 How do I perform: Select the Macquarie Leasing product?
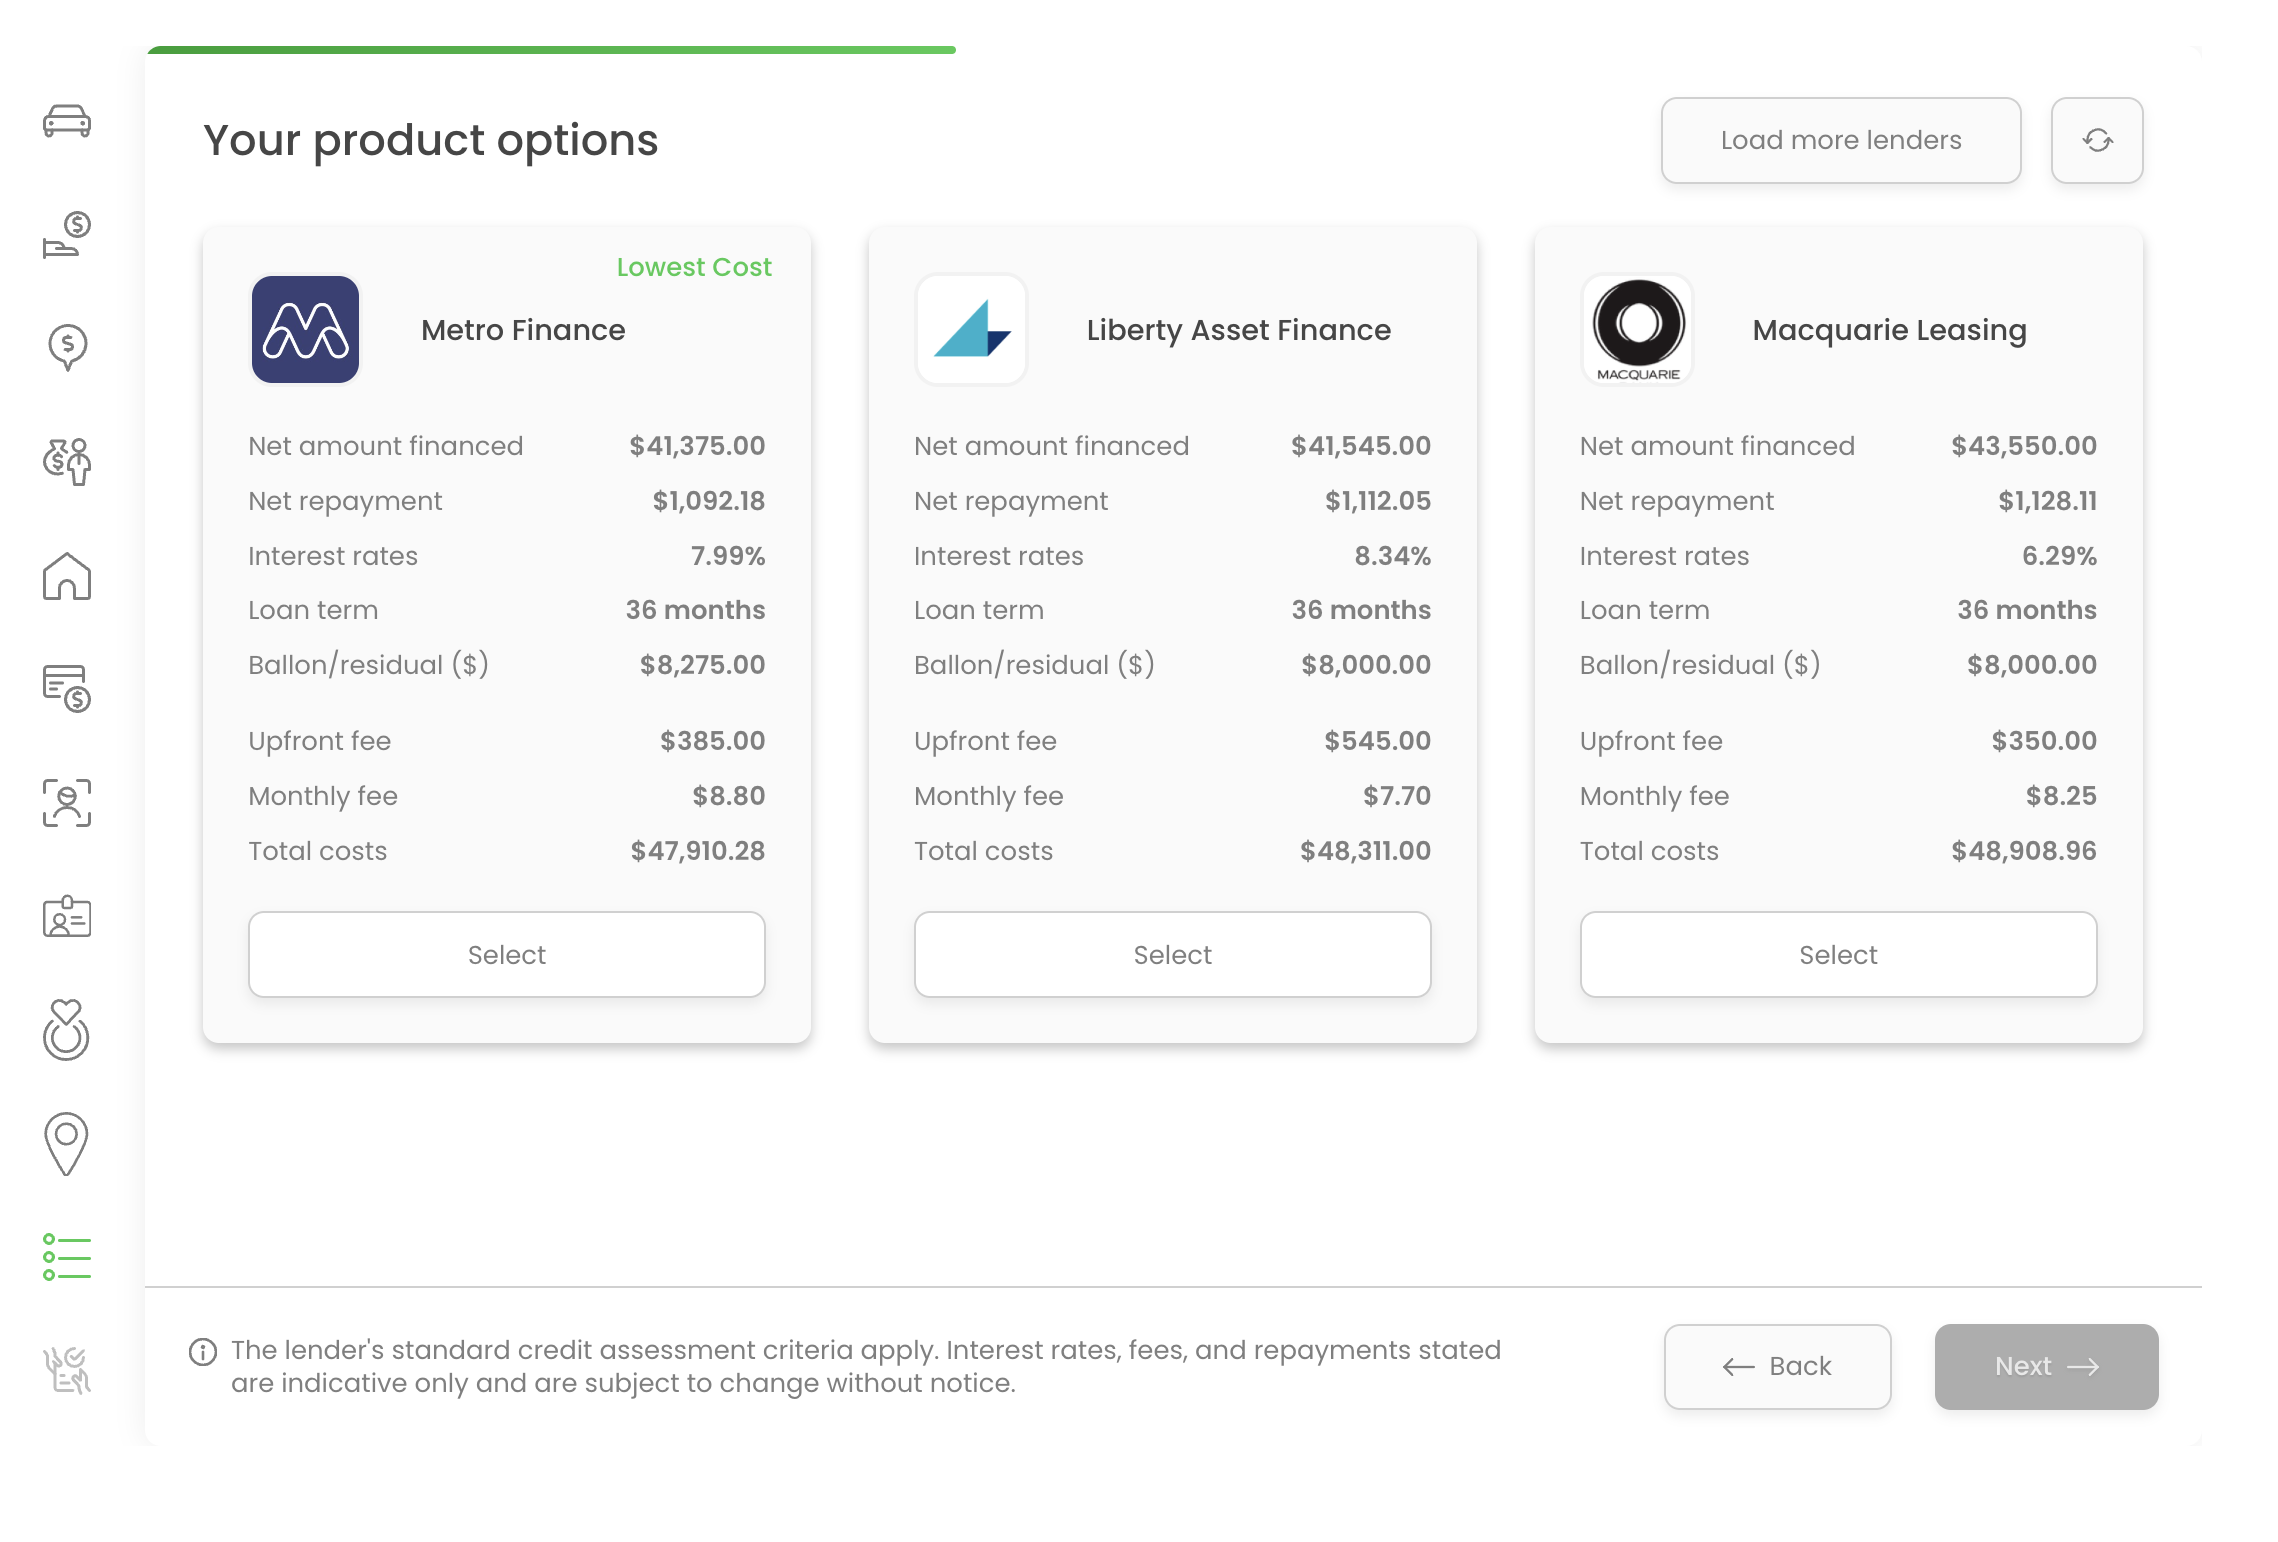tap(1839, 955)
